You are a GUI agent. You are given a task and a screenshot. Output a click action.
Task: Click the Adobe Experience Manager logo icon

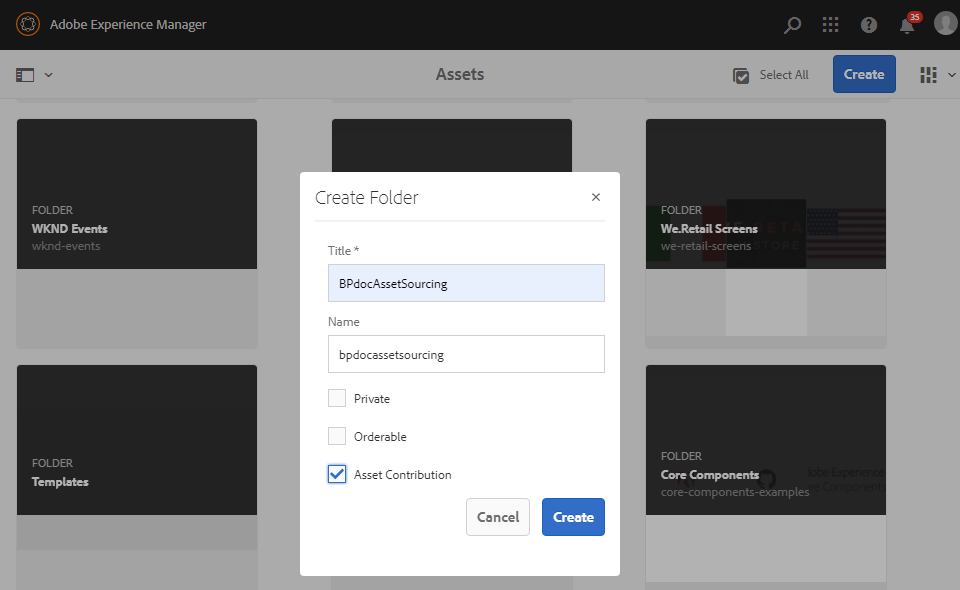pos(28,24)
